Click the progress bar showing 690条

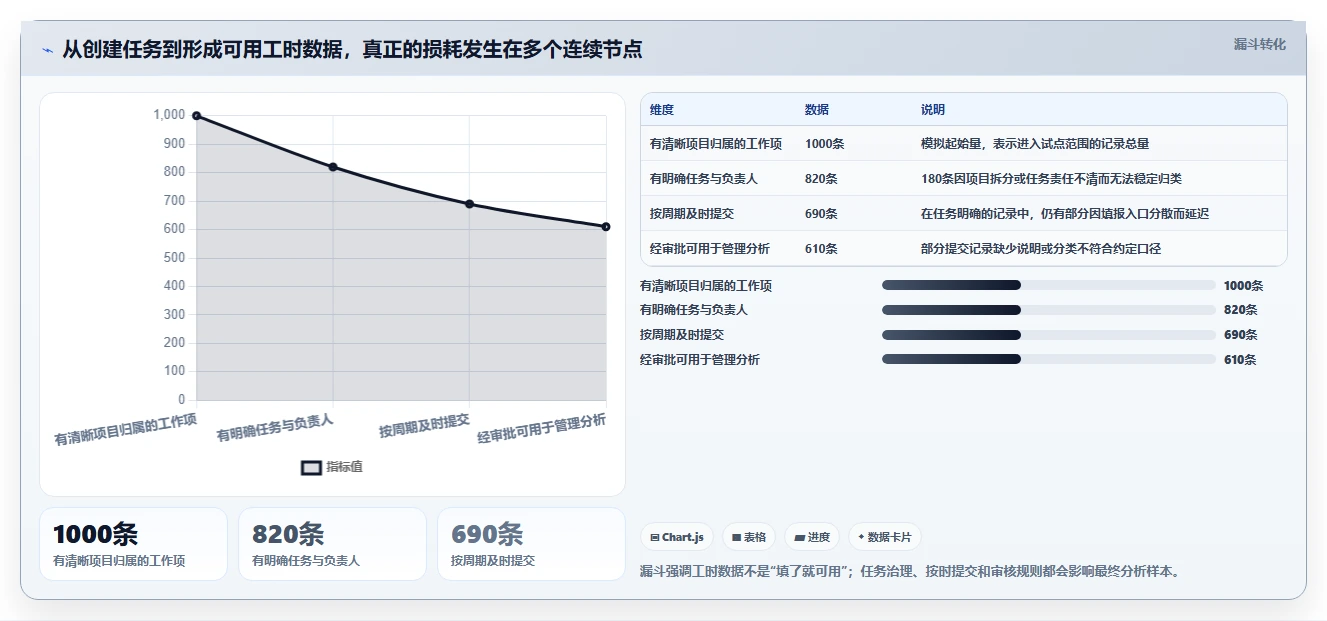1048,335
